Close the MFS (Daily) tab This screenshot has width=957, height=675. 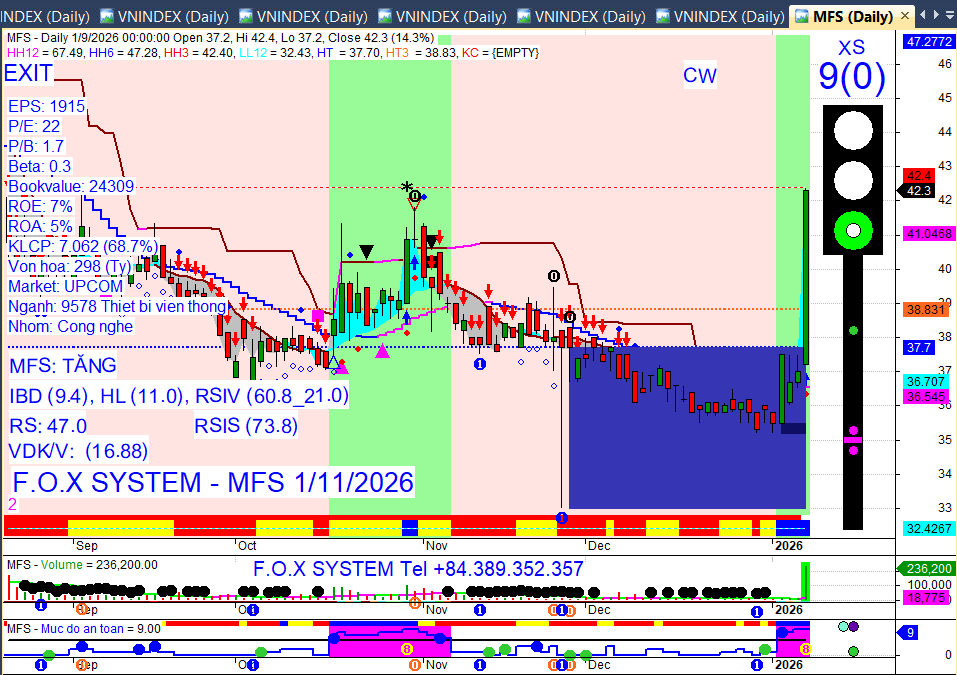click(x=905, y=16)
